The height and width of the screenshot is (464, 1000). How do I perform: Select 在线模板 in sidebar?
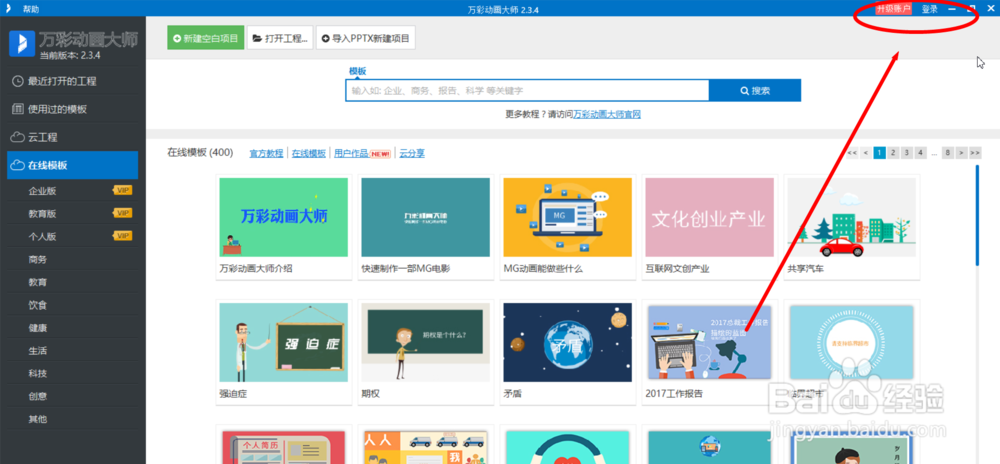click(72, 165)
